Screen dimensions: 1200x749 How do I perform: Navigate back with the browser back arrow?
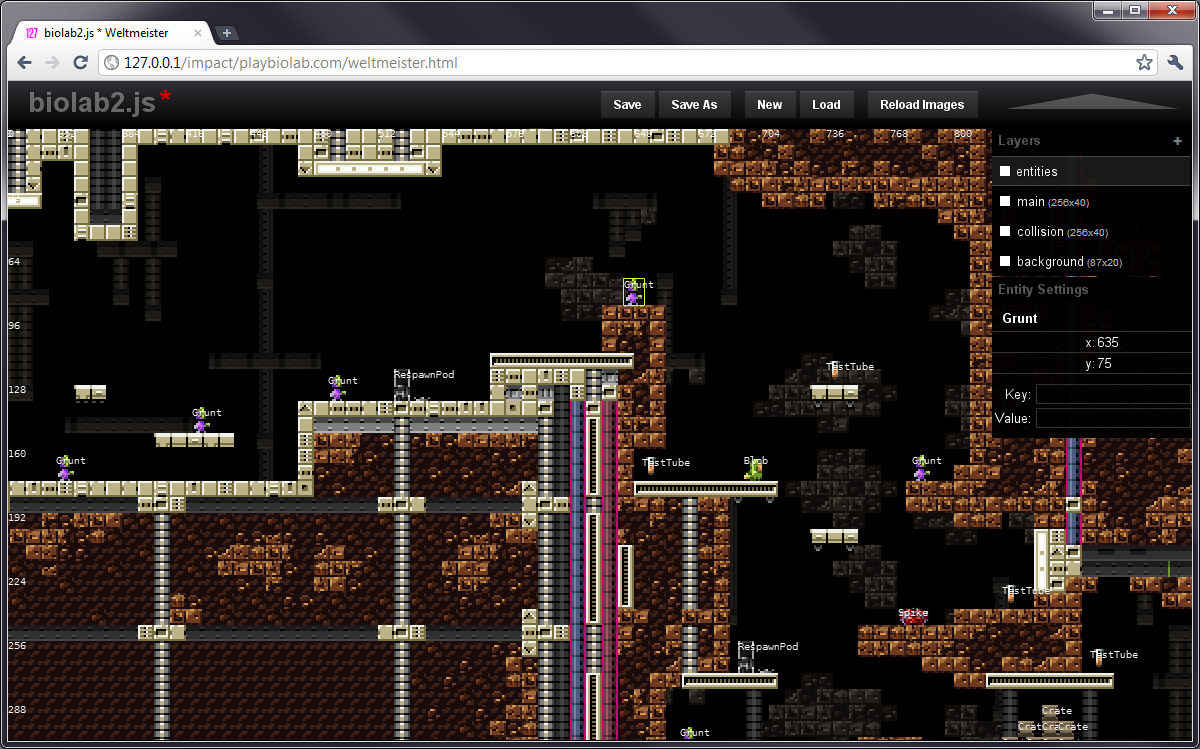tap(24, 62)
